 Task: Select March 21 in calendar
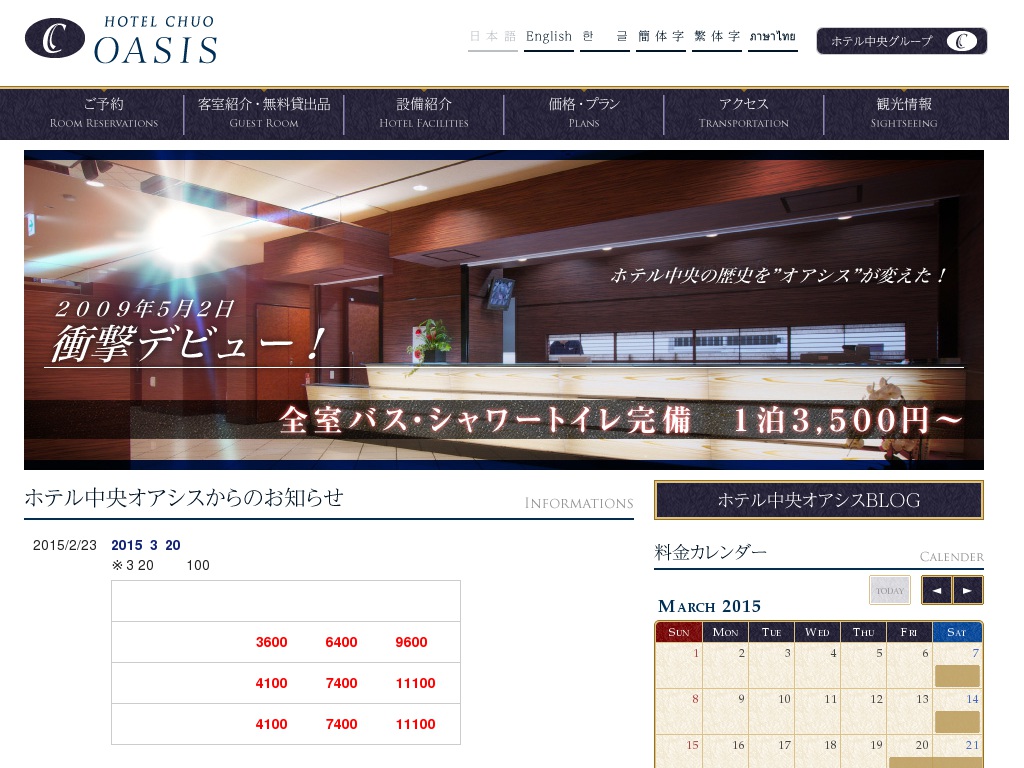(x=958, y=752)
